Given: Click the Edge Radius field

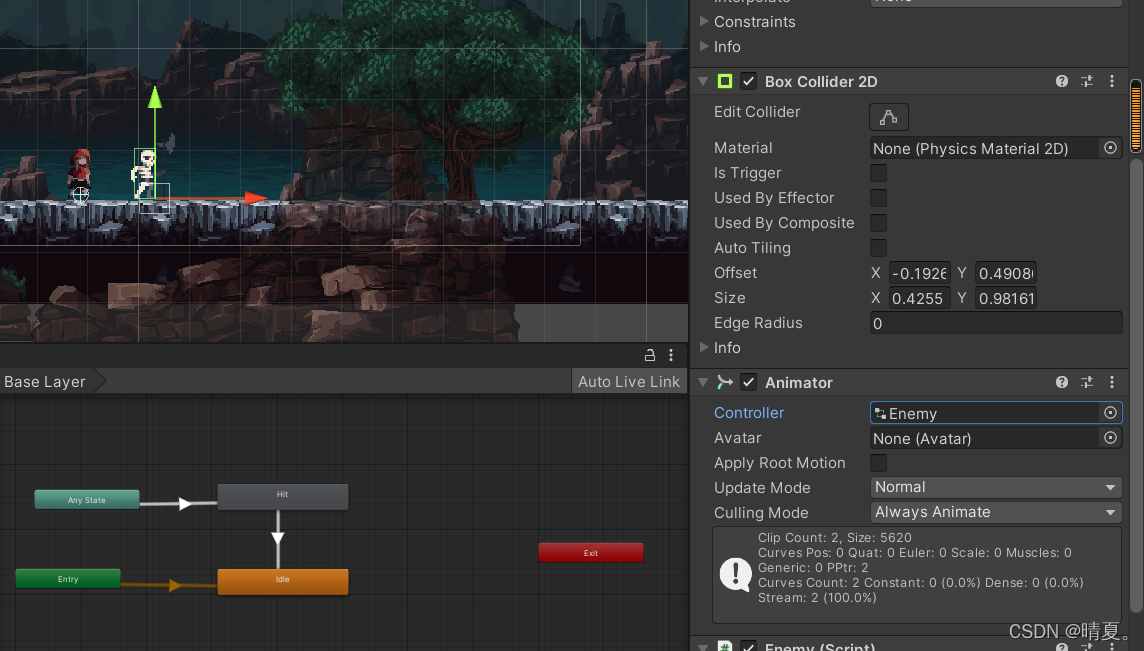Looking at the screenshot, I should click(x=996, y=323).
